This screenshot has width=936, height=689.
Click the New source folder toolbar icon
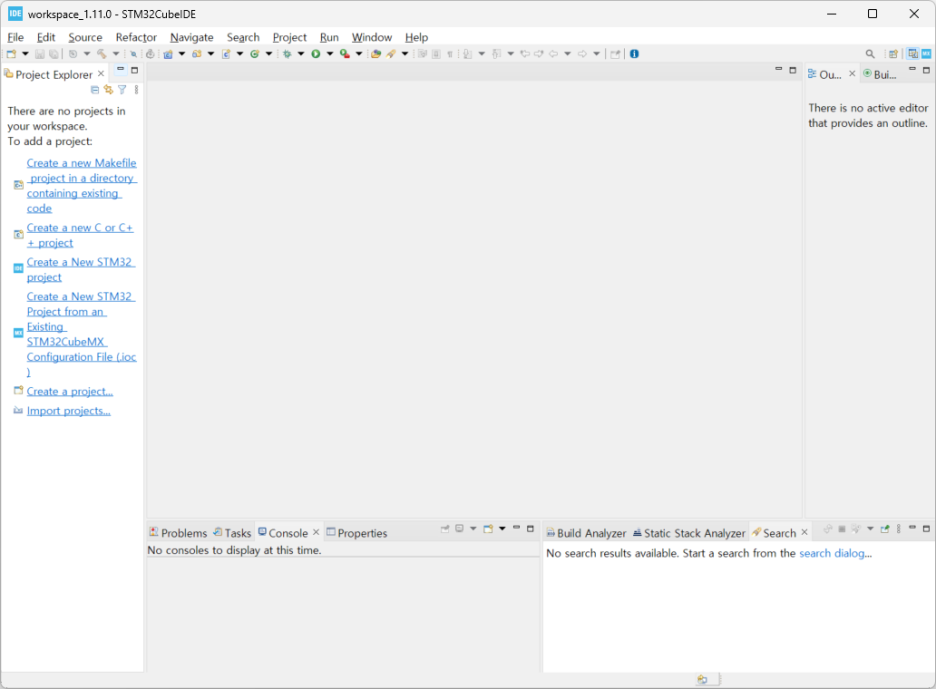tap(197, 54)
